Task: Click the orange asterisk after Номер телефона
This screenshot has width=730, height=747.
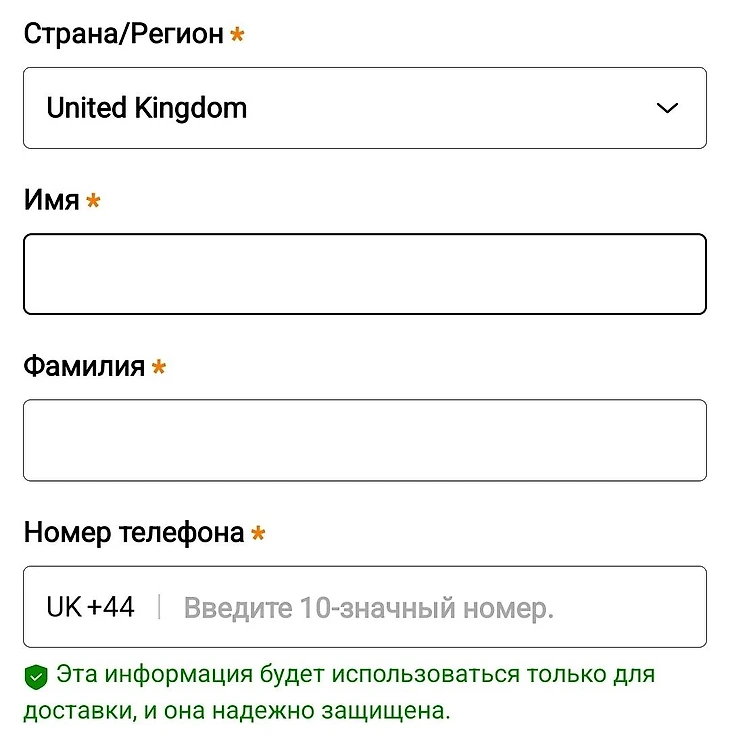Action: tap(258, 533)
